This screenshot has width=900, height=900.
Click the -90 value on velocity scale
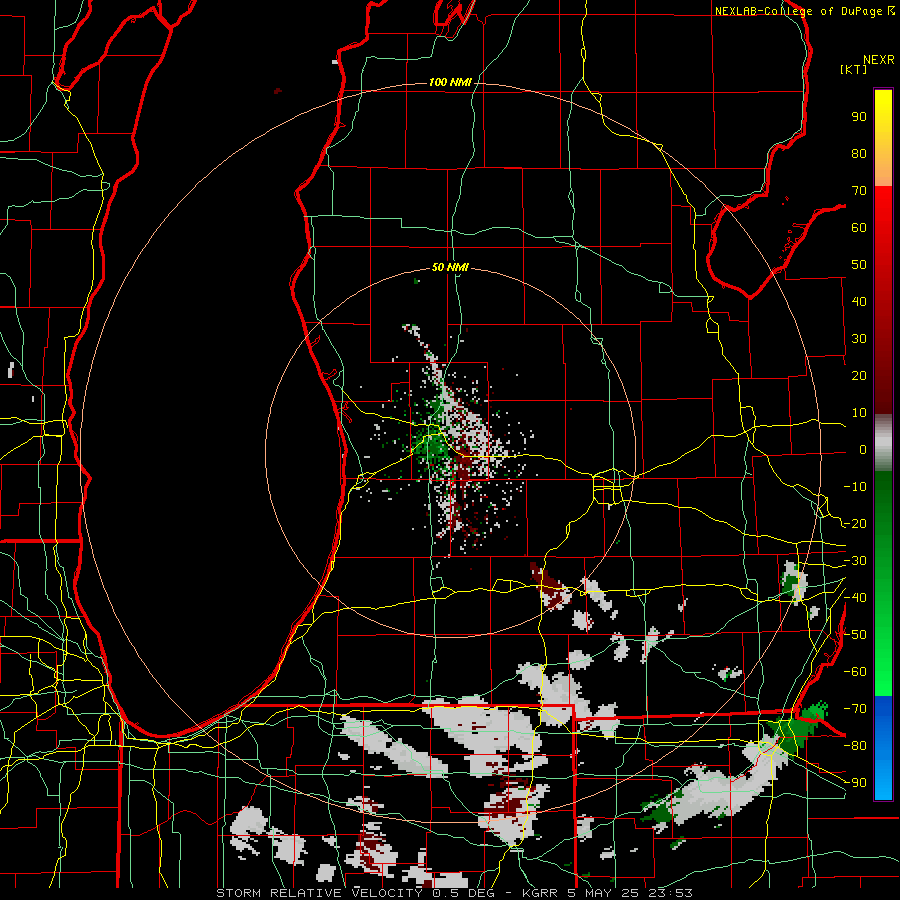pyautogui.click(x=855, y=783)
